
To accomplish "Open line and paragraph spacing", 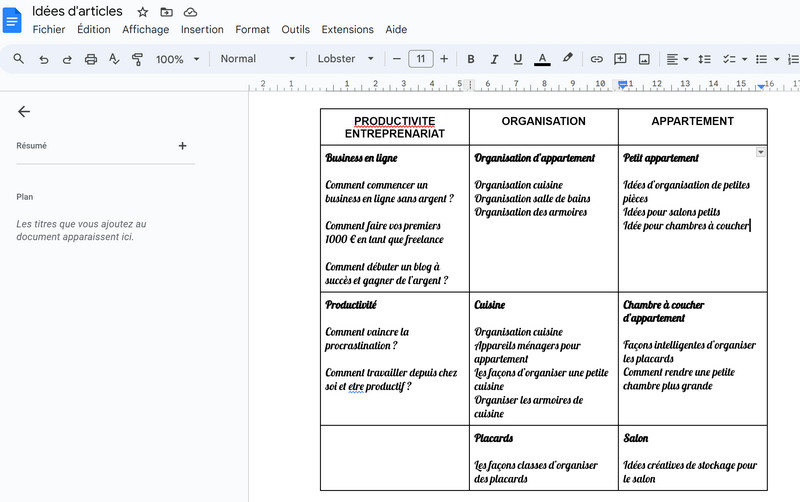I will tap(705, 59).
